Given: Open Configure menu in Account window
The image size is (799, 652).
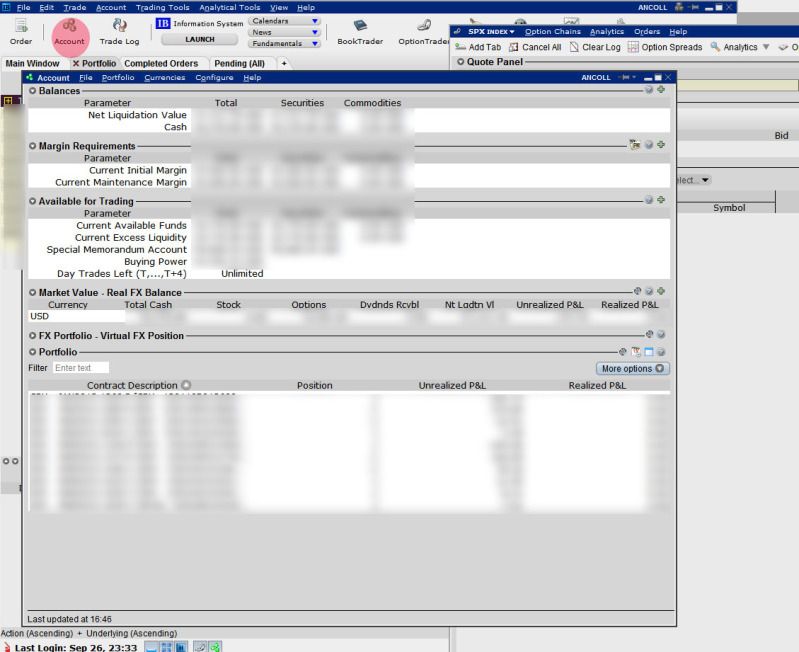Looking at the screenshot, I should click(x=214, y=77).
